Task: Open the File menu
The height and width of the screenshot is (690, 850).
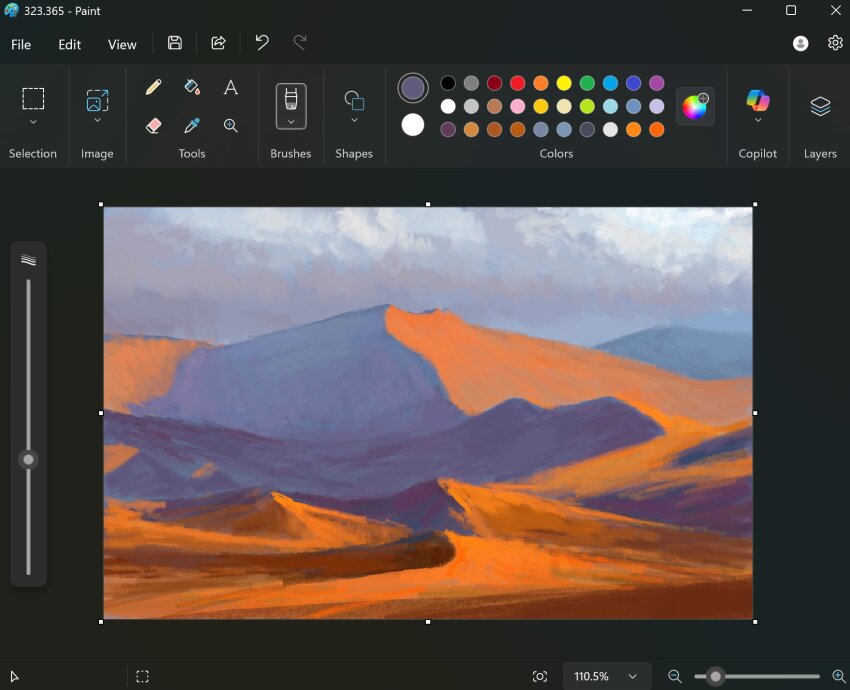Action: point(20,44)
